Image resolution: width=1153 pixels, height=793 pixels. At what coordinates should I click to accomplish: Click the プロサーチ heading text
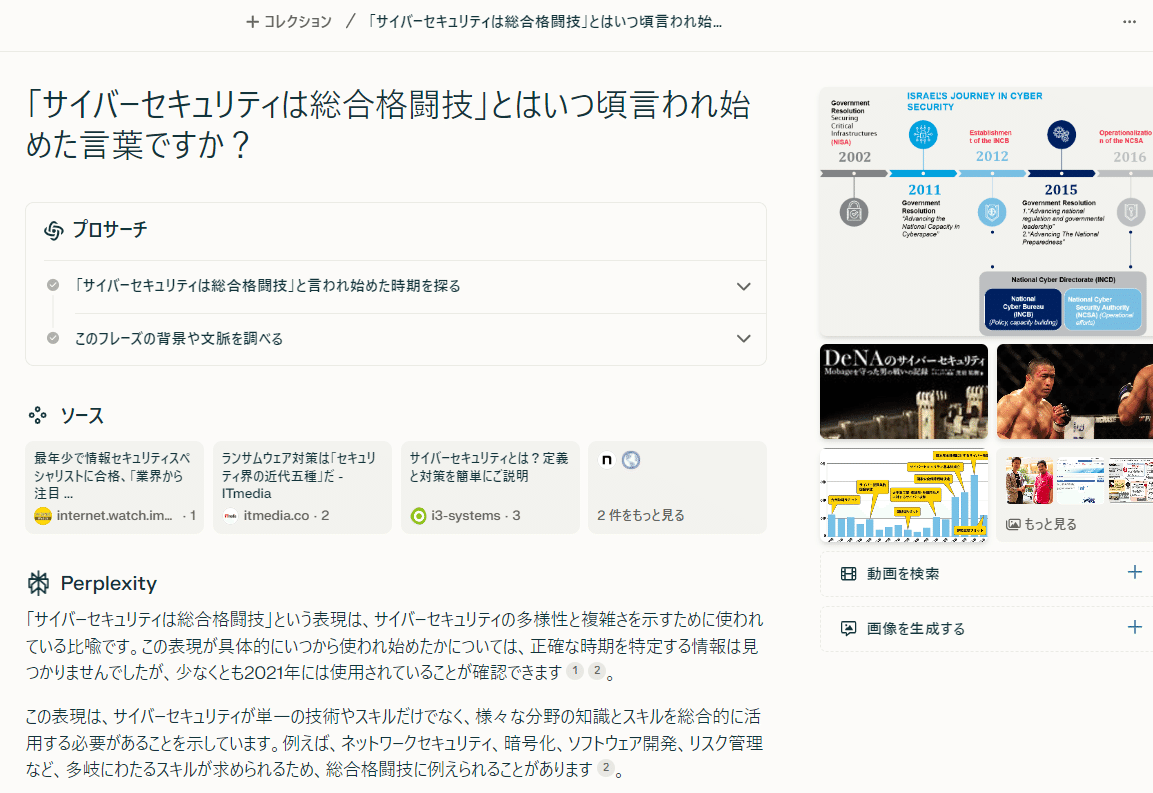pos(110,230)
